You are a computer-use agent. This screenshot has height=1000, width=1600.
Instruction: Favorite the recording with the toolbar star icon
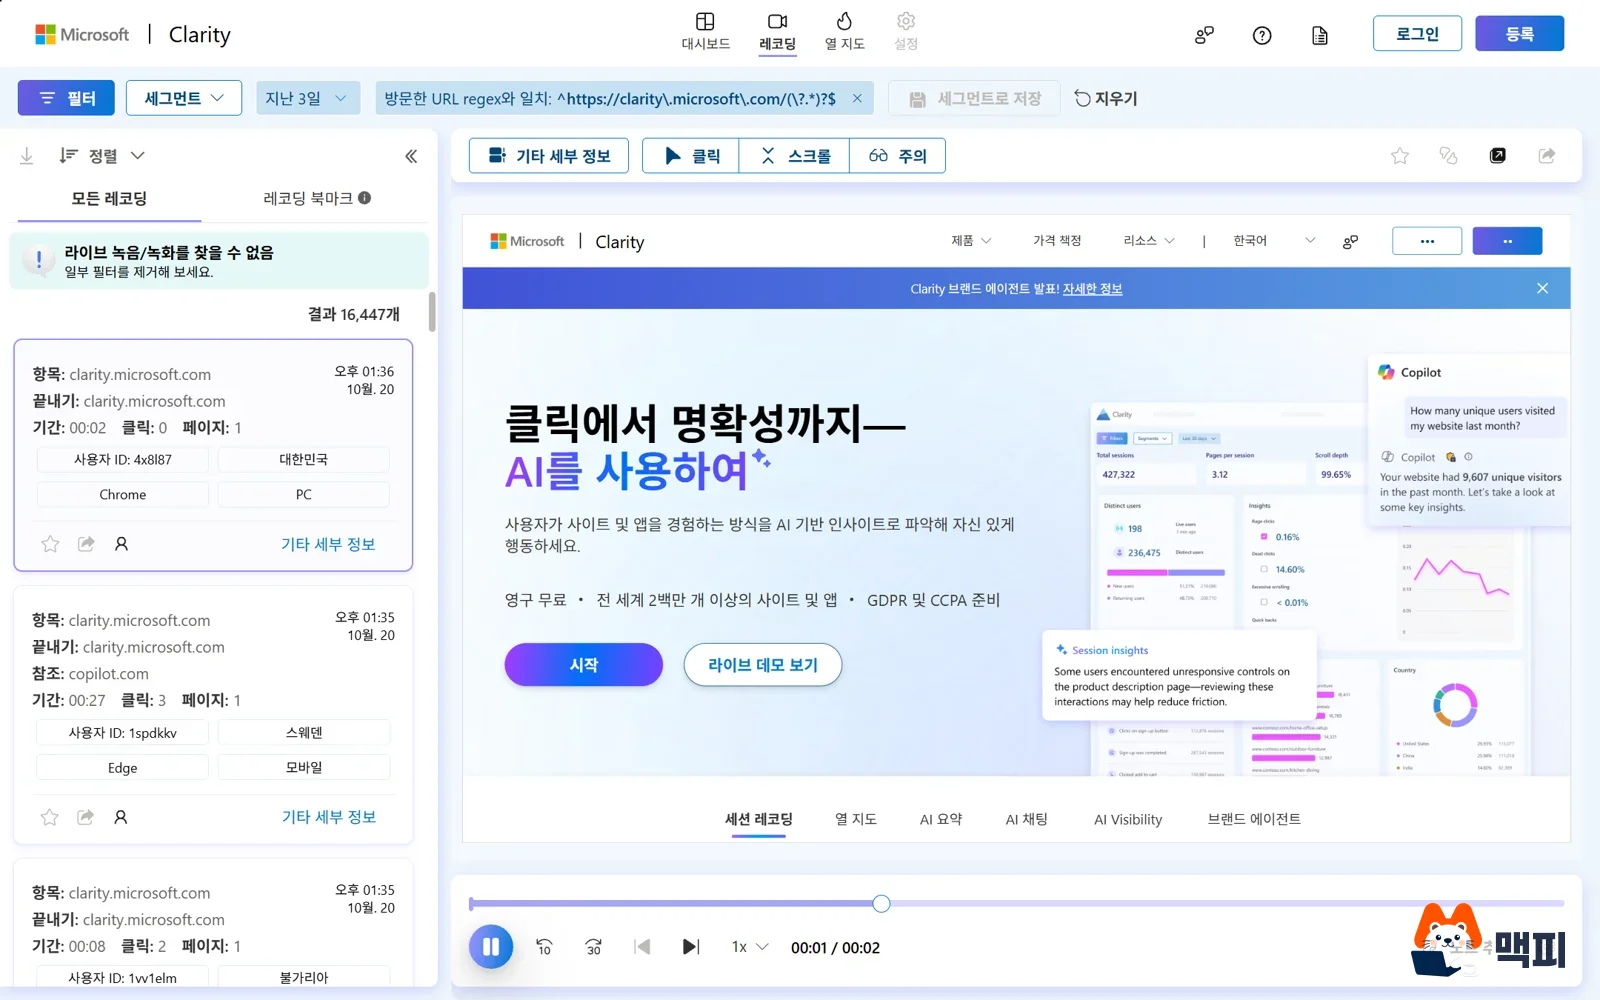[x=1400, y=155]
